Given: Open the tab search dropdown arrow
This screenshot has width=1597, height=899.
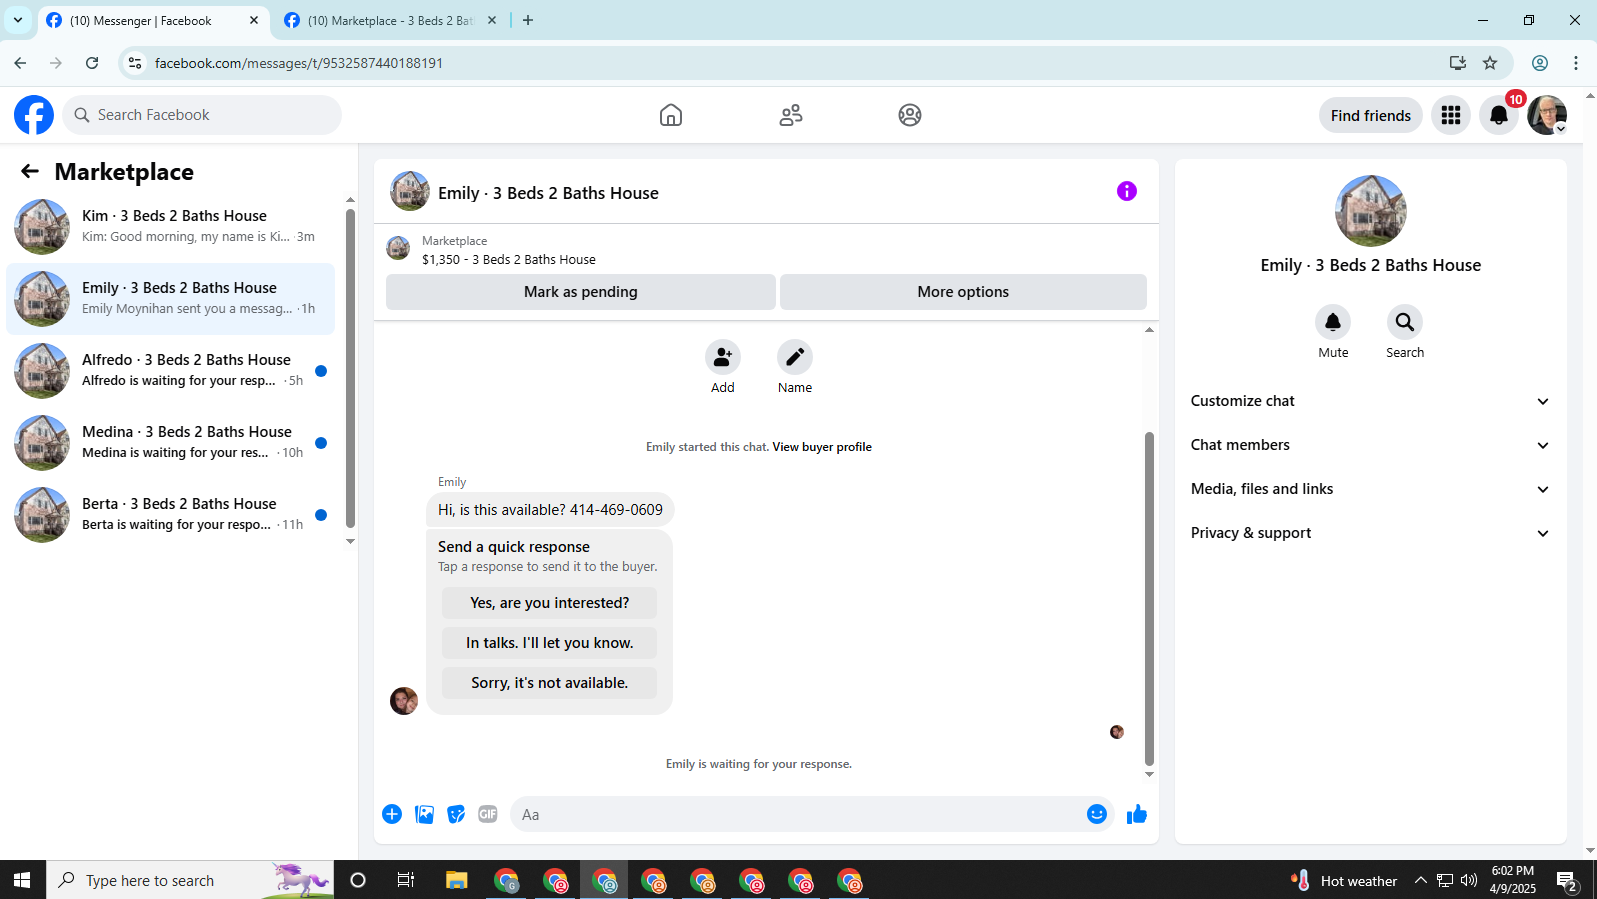Looking at the screenshot, I should click(18, 20).
